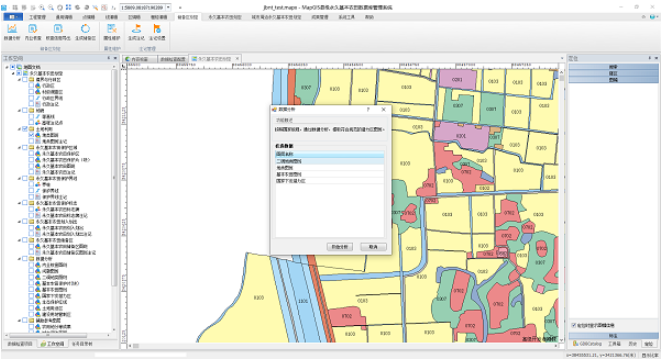Screen dimensions: 663x362
Task: Collapse the 土地利用 group
Action: coord(19,129)
